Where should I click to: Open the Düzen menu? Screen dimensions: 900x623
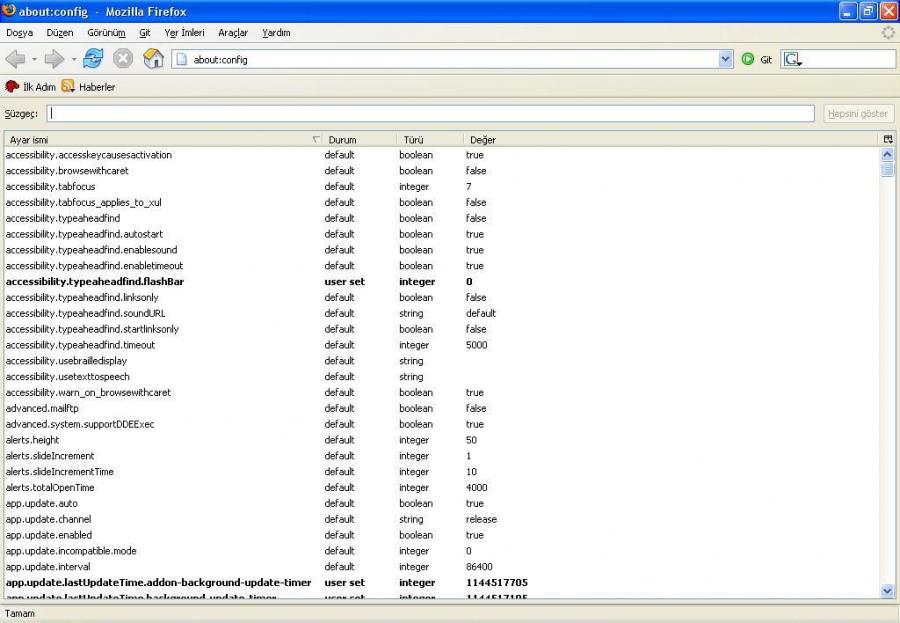60,33
